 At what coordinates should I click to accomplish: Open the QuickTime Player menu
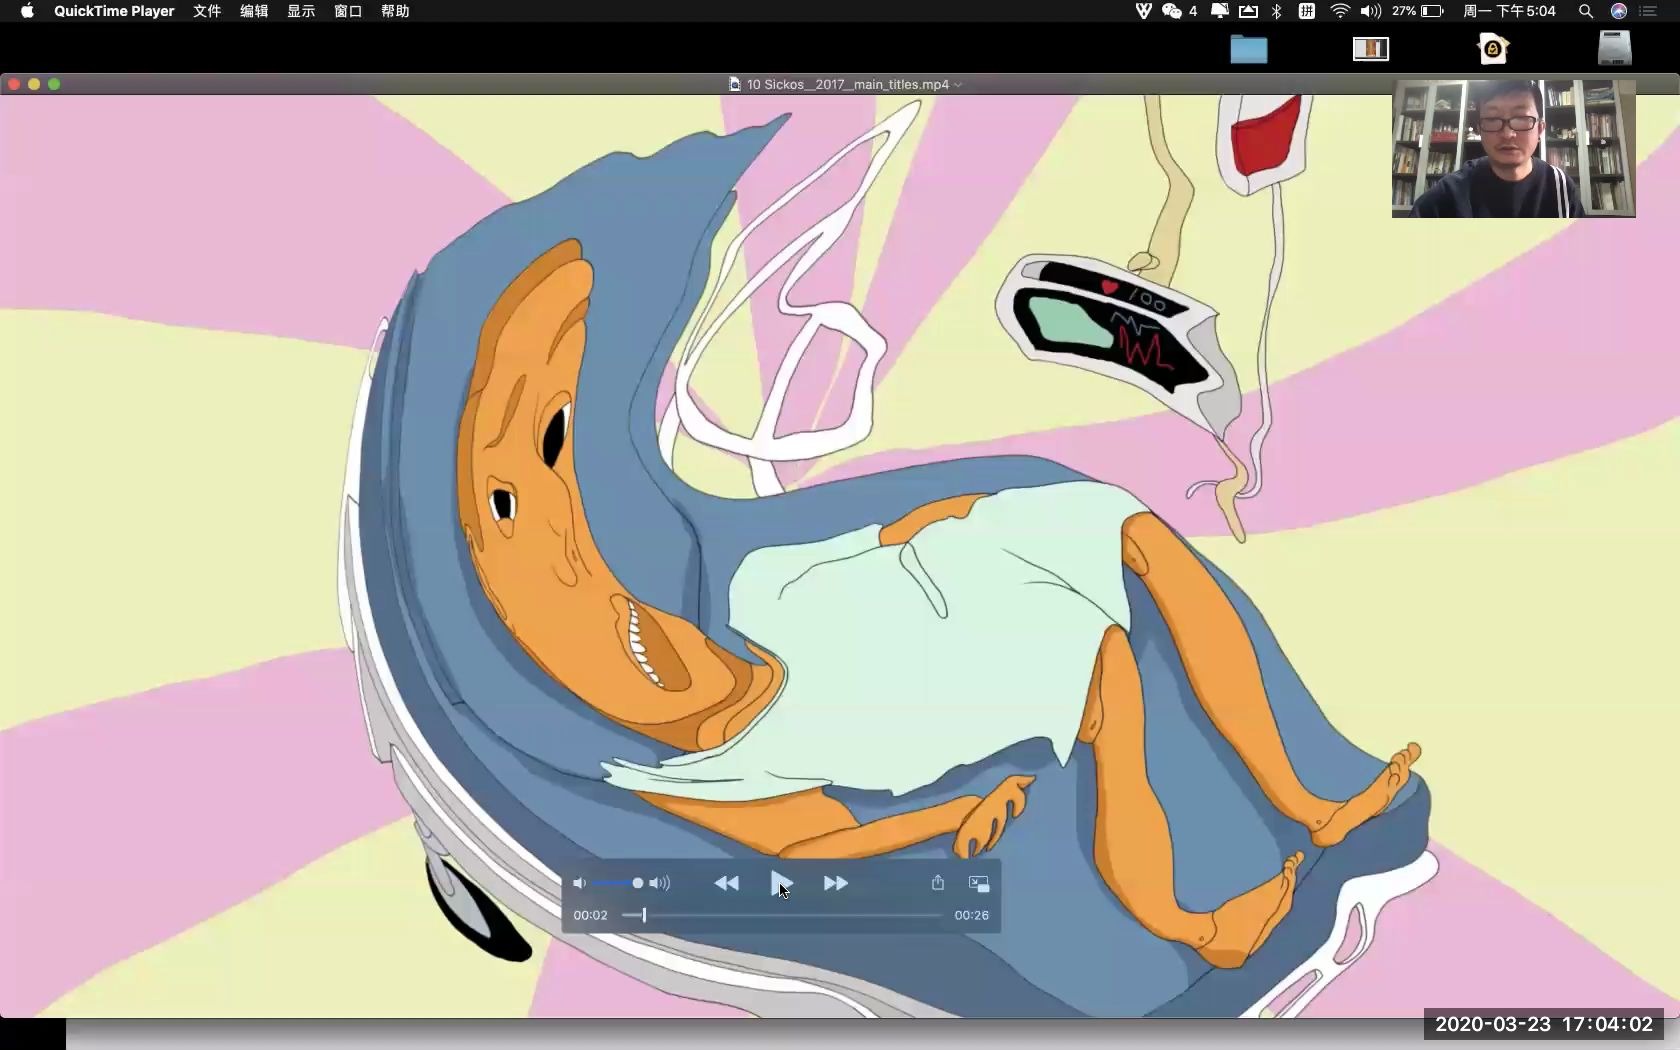pyautogui.click(x=114, y=11)
